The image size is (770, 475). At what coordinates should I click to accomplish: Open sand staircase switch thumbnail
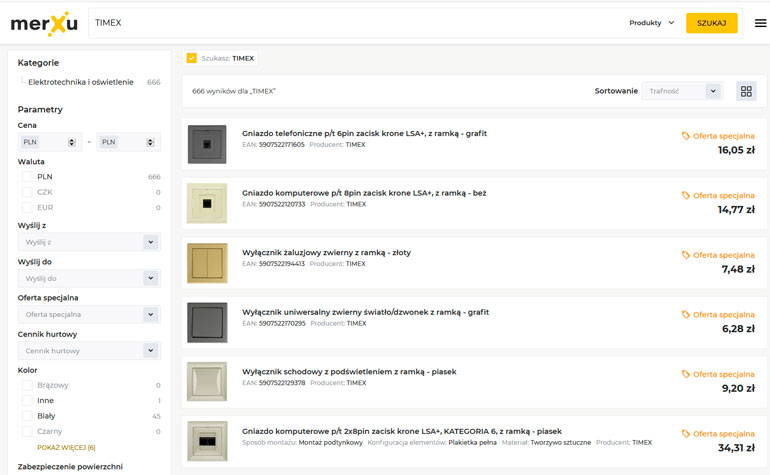207,382
